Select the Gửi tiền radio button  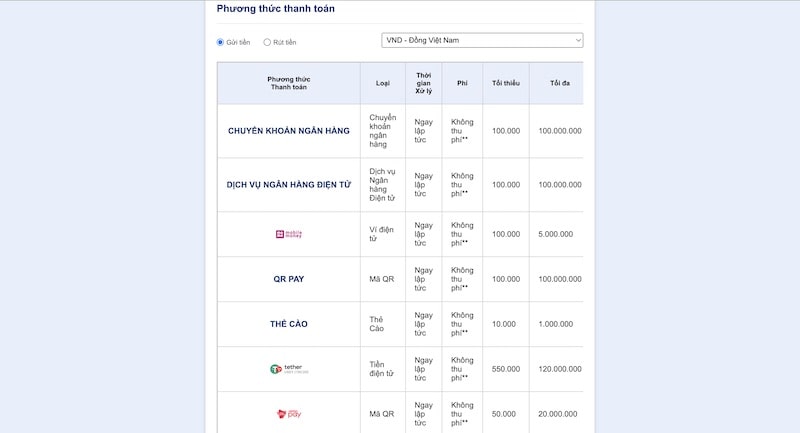(220, 42)
